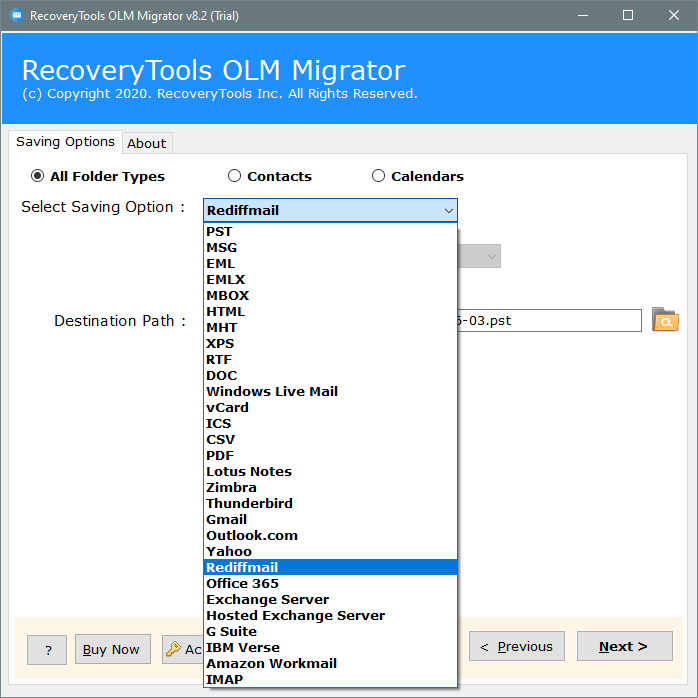Viewport: 698px width, 698px height.
Task: Select IMAP at the list bottom
Action: (330, 680)
